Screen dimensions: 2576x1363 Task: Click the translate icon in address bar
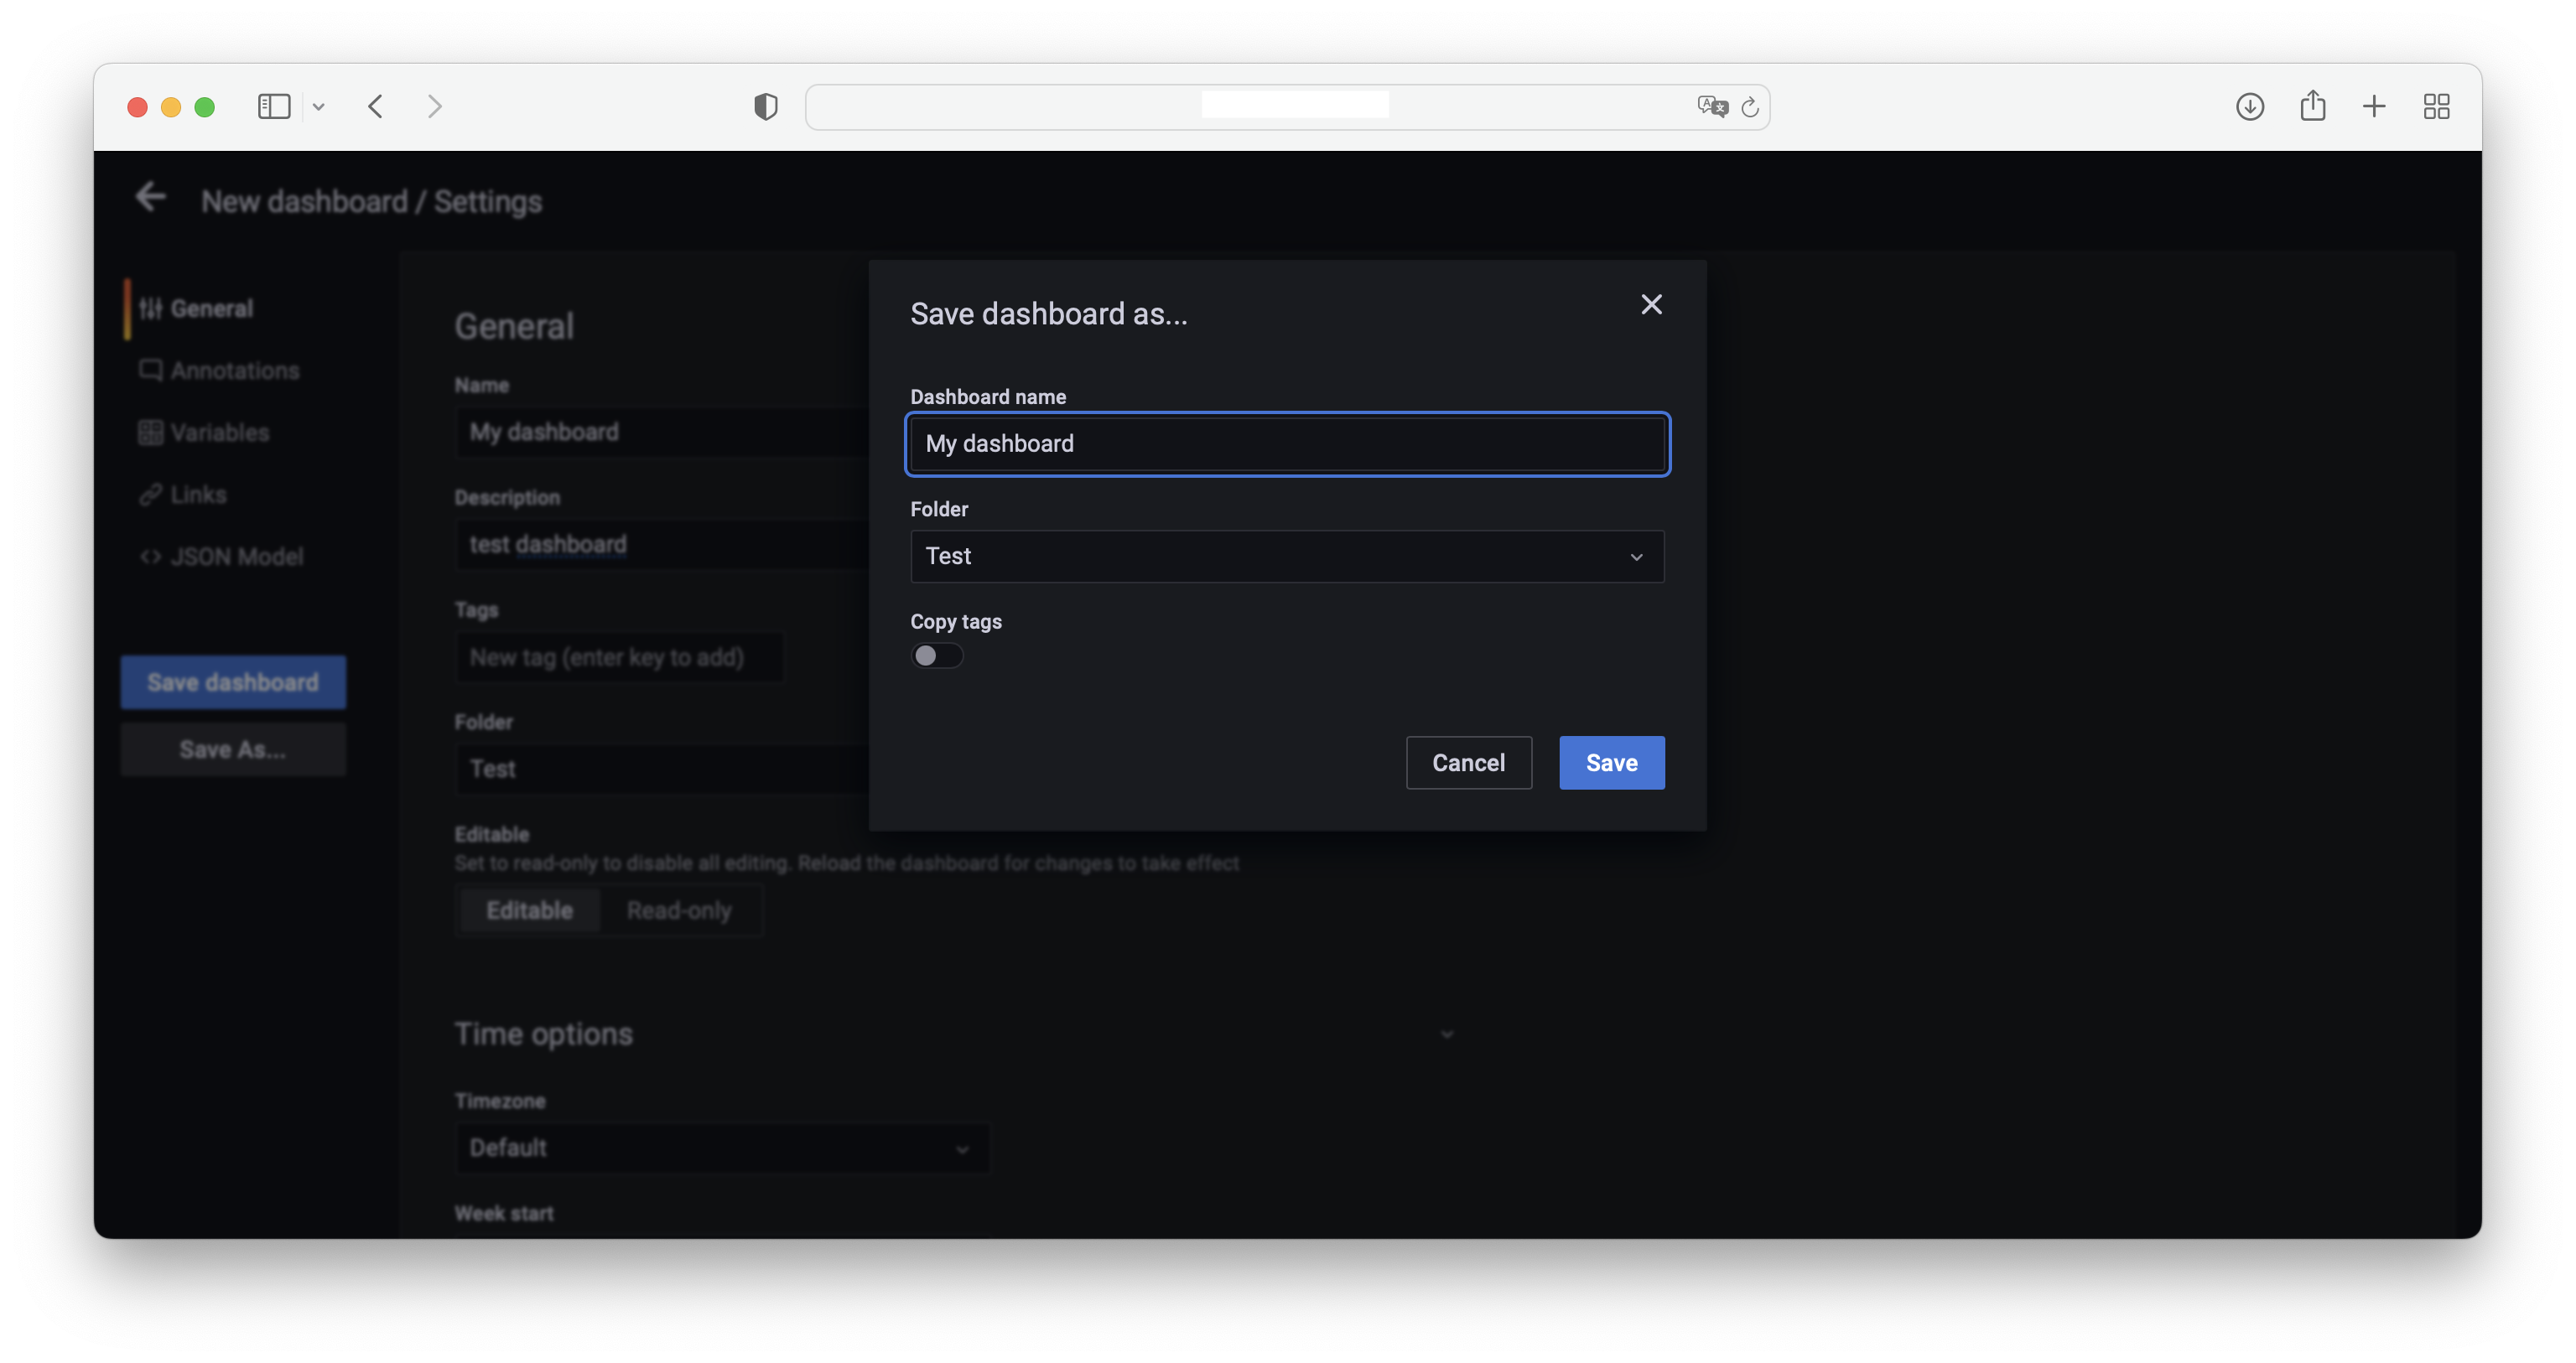(1713, 106)
